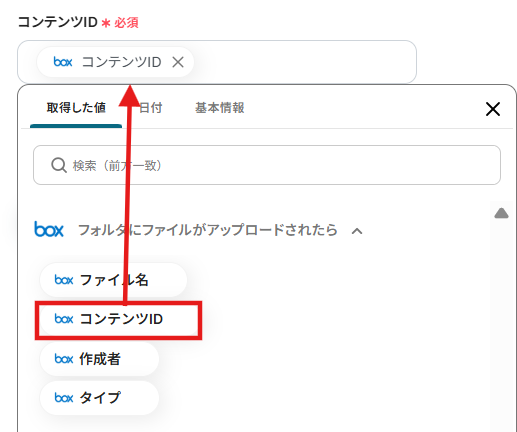This screenshot has width=517, height=432.
Task: Close the value picker panel
Action: pyautogui.click(x=493, y=109)
